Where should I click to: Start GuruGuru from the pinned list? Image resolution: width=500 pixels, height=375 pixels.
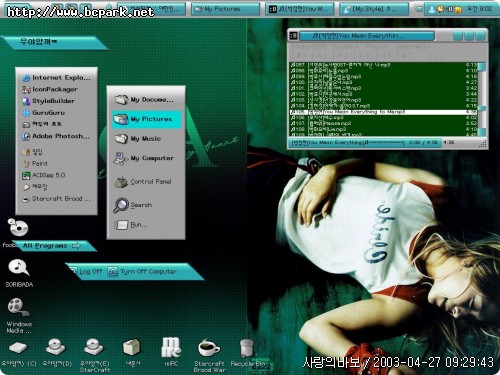coord(44,113)
